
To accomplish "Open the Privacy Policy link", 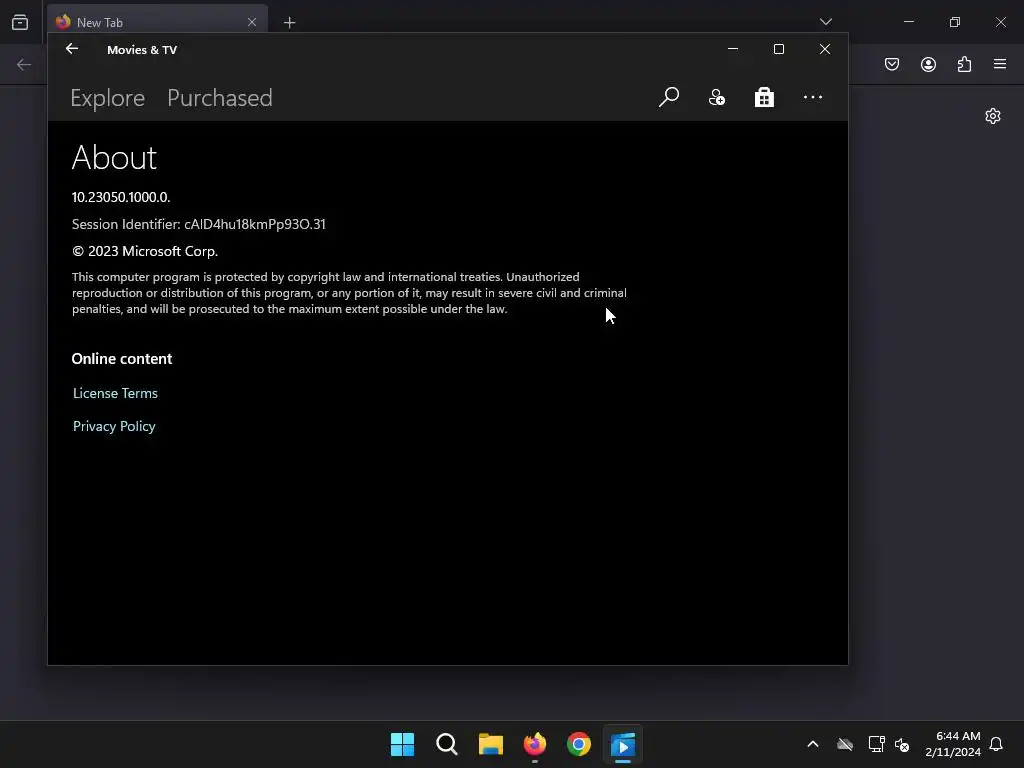I will 114,426.
